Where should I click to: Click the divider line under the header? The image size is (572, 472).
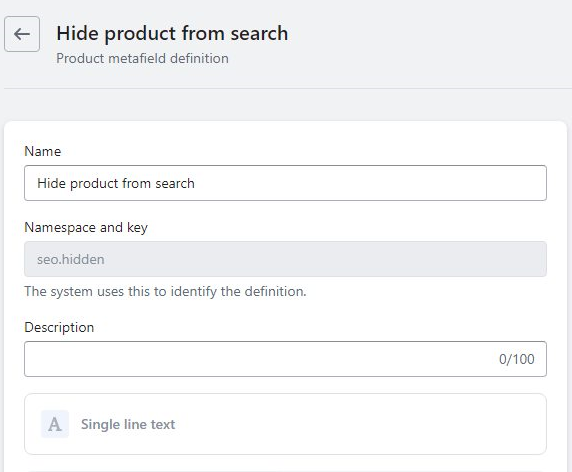[288, 88]
